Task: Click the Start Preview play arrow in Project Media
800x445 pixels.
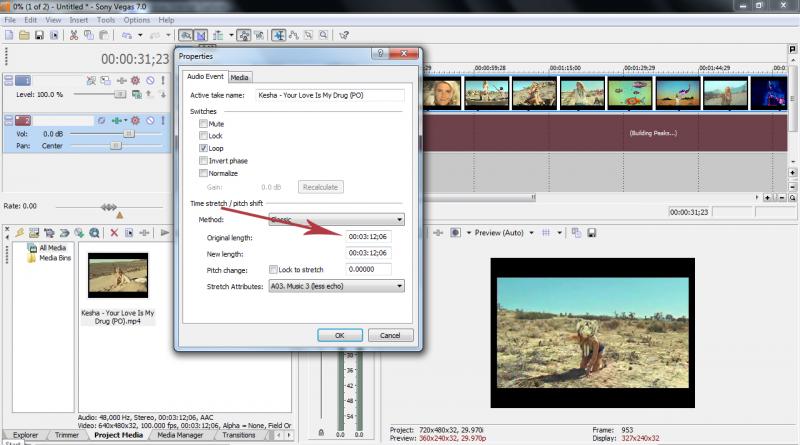Action: 165,233
